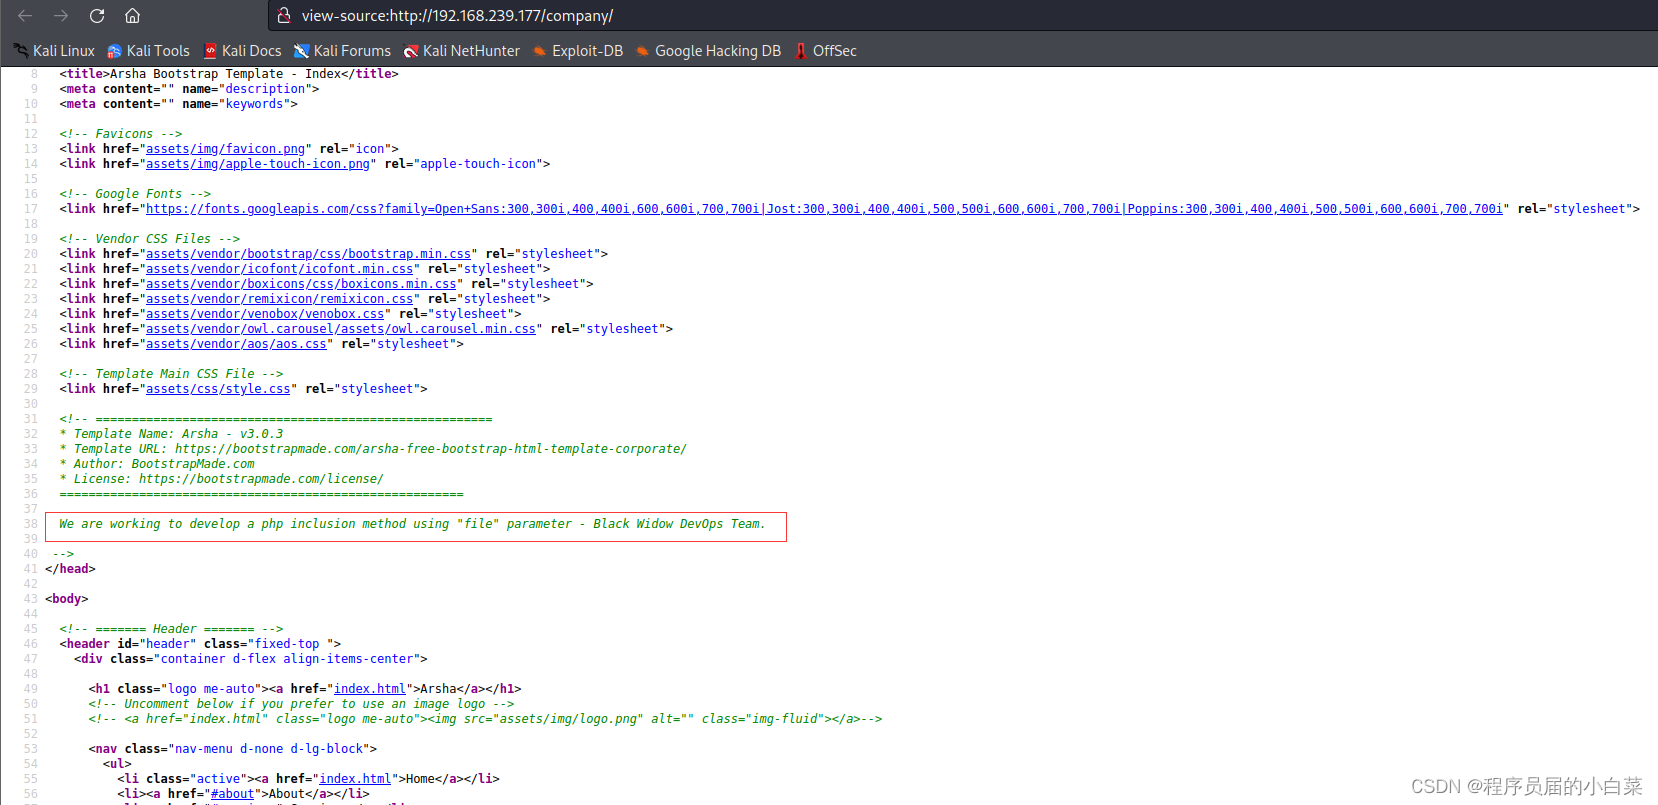The image size is (1658, 805).
Task: Click the header id="header" tag line
Action: [200, 644]
